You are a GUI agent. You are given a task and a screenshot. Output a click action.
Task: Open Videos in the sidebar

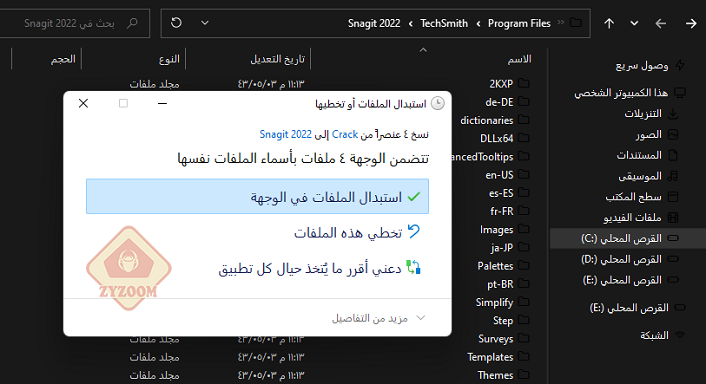pos(632,217)
